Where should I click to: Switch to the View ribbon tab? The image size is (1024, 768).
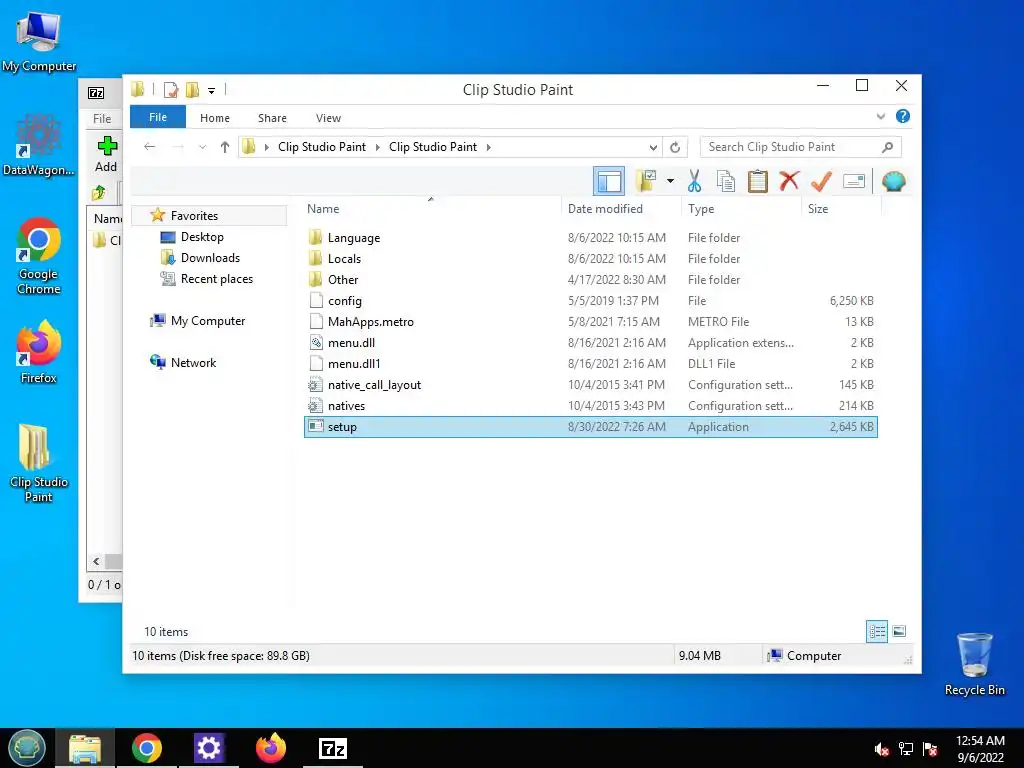pos(328,118)
